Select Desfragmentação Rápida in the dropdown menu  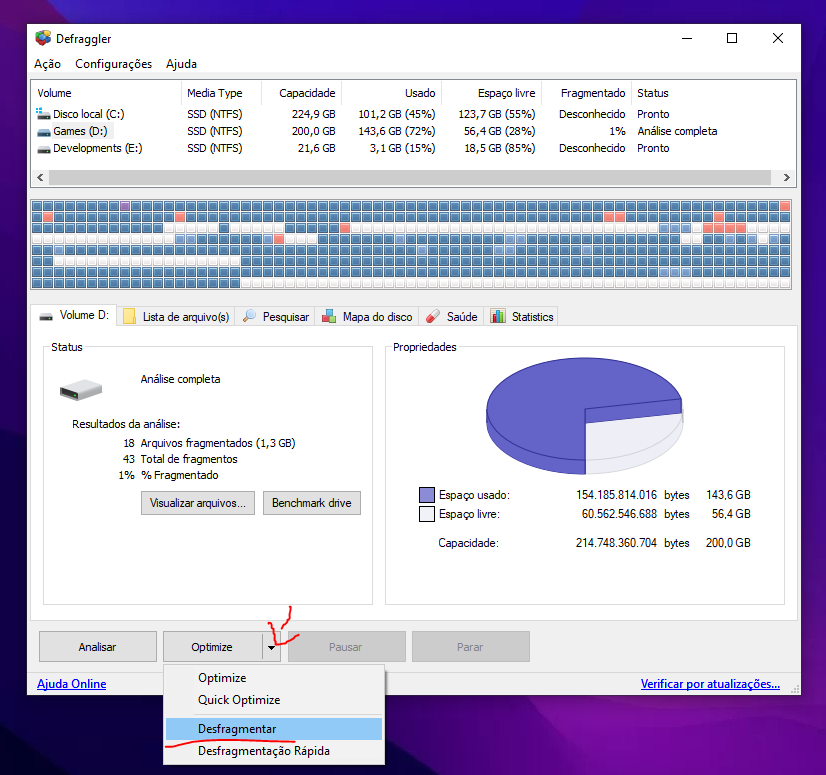coord(274,751)
